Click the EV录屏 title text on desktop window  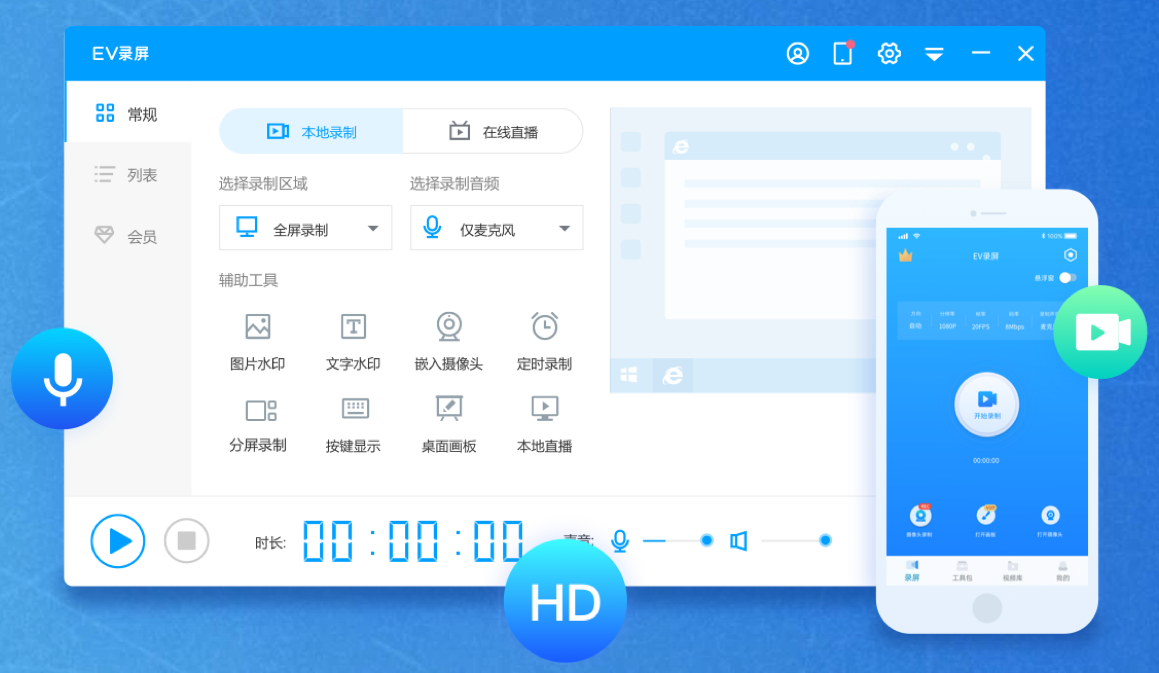click(x=120, y=53)
